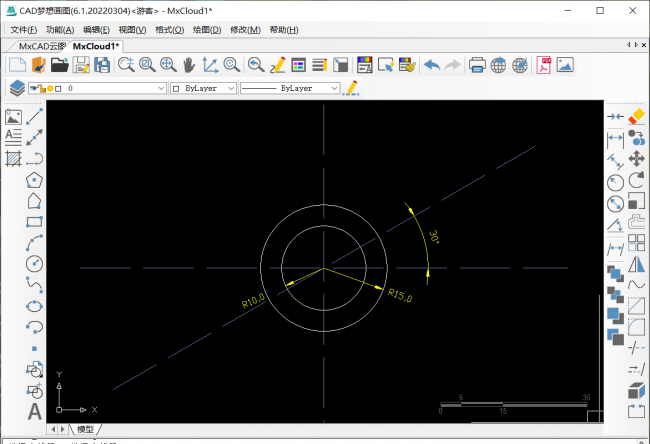Select the linear dimension tool

[615, 139]
